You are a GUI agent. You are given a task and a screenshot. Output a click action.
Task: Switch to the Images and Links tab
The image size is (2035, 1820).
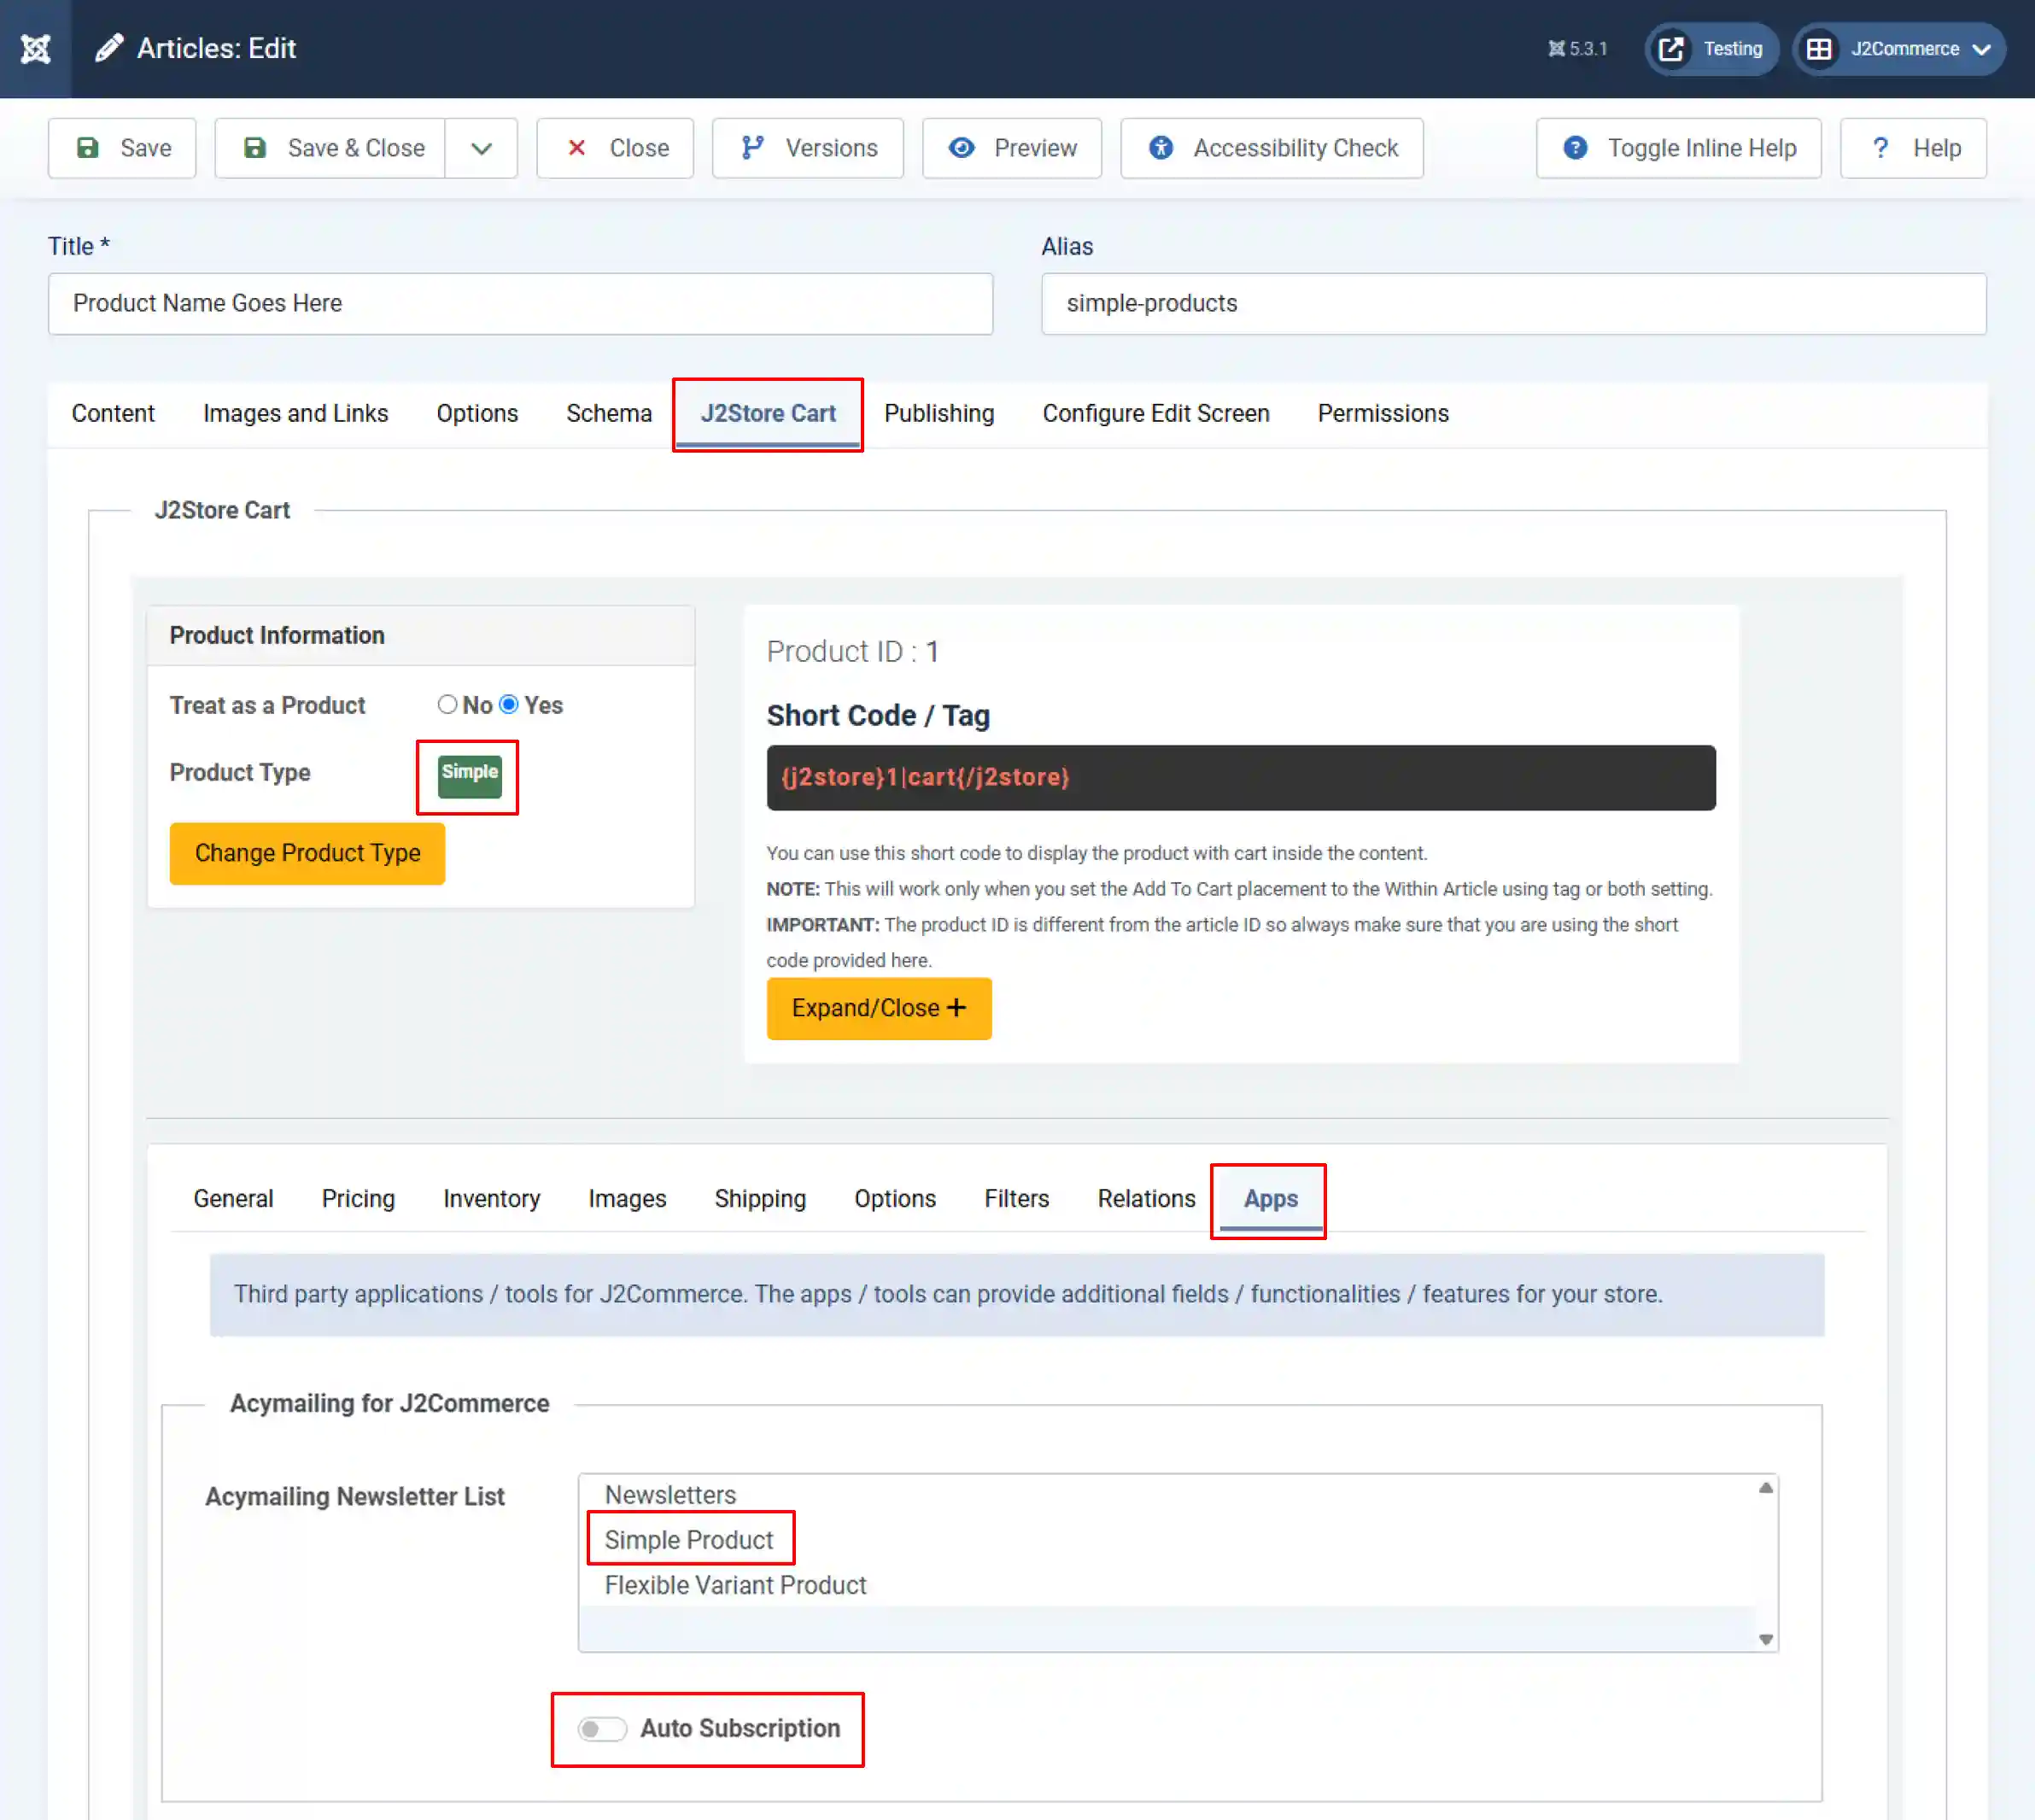[x=295, y=413]
